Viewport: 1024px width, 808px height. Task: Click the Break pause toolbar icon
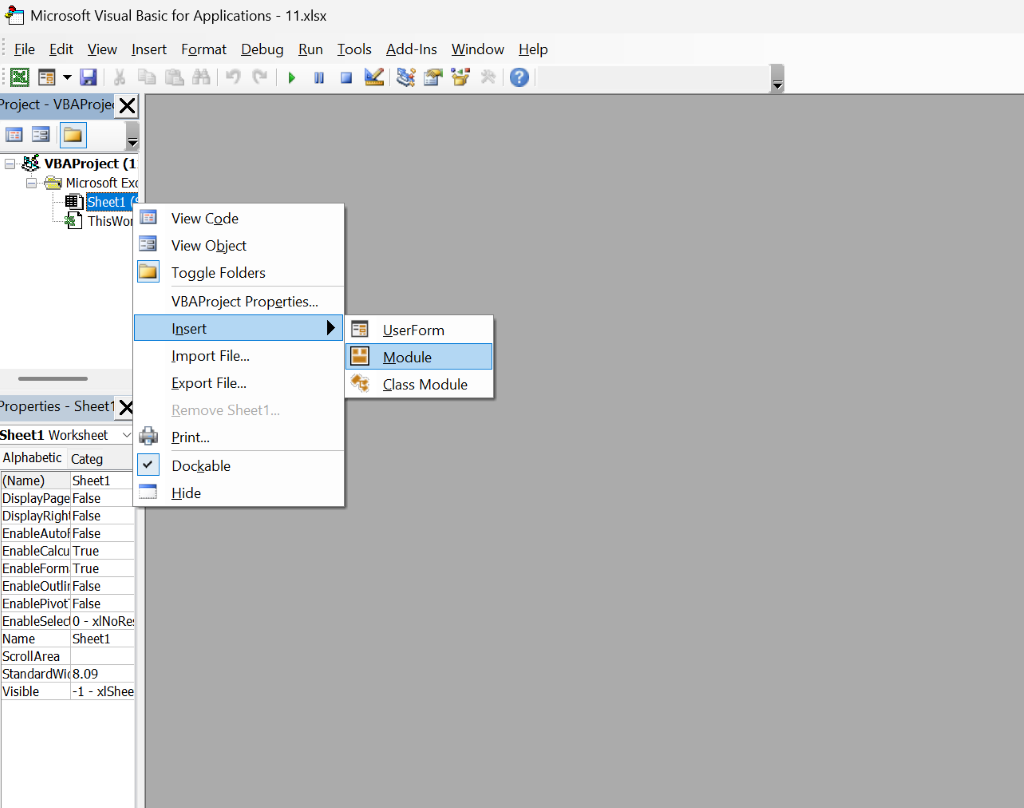319,78
